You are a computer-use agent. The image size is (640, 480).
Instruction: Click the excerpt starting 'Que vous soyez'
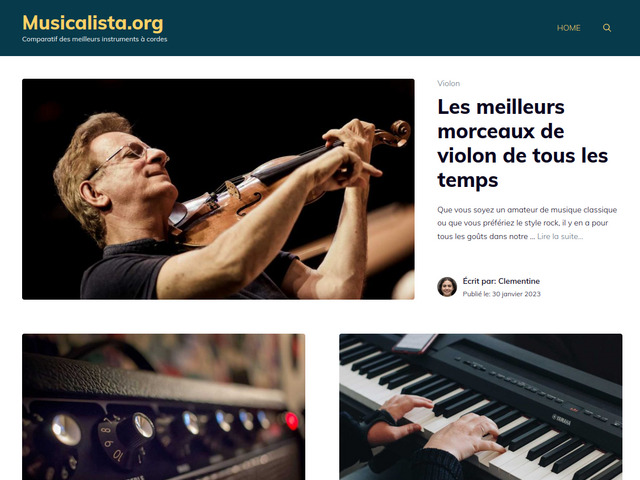(x=527, y=223)
